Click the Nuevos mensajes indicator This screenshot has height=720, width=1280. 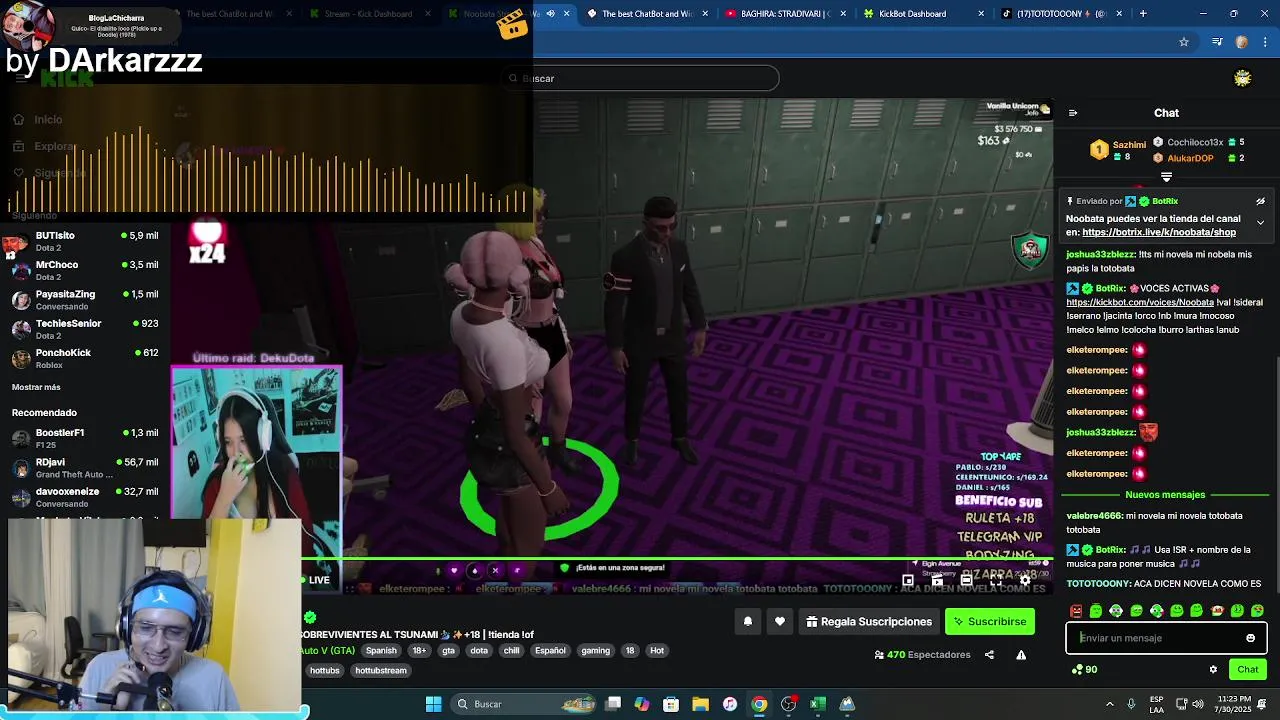click(1165, 495)
